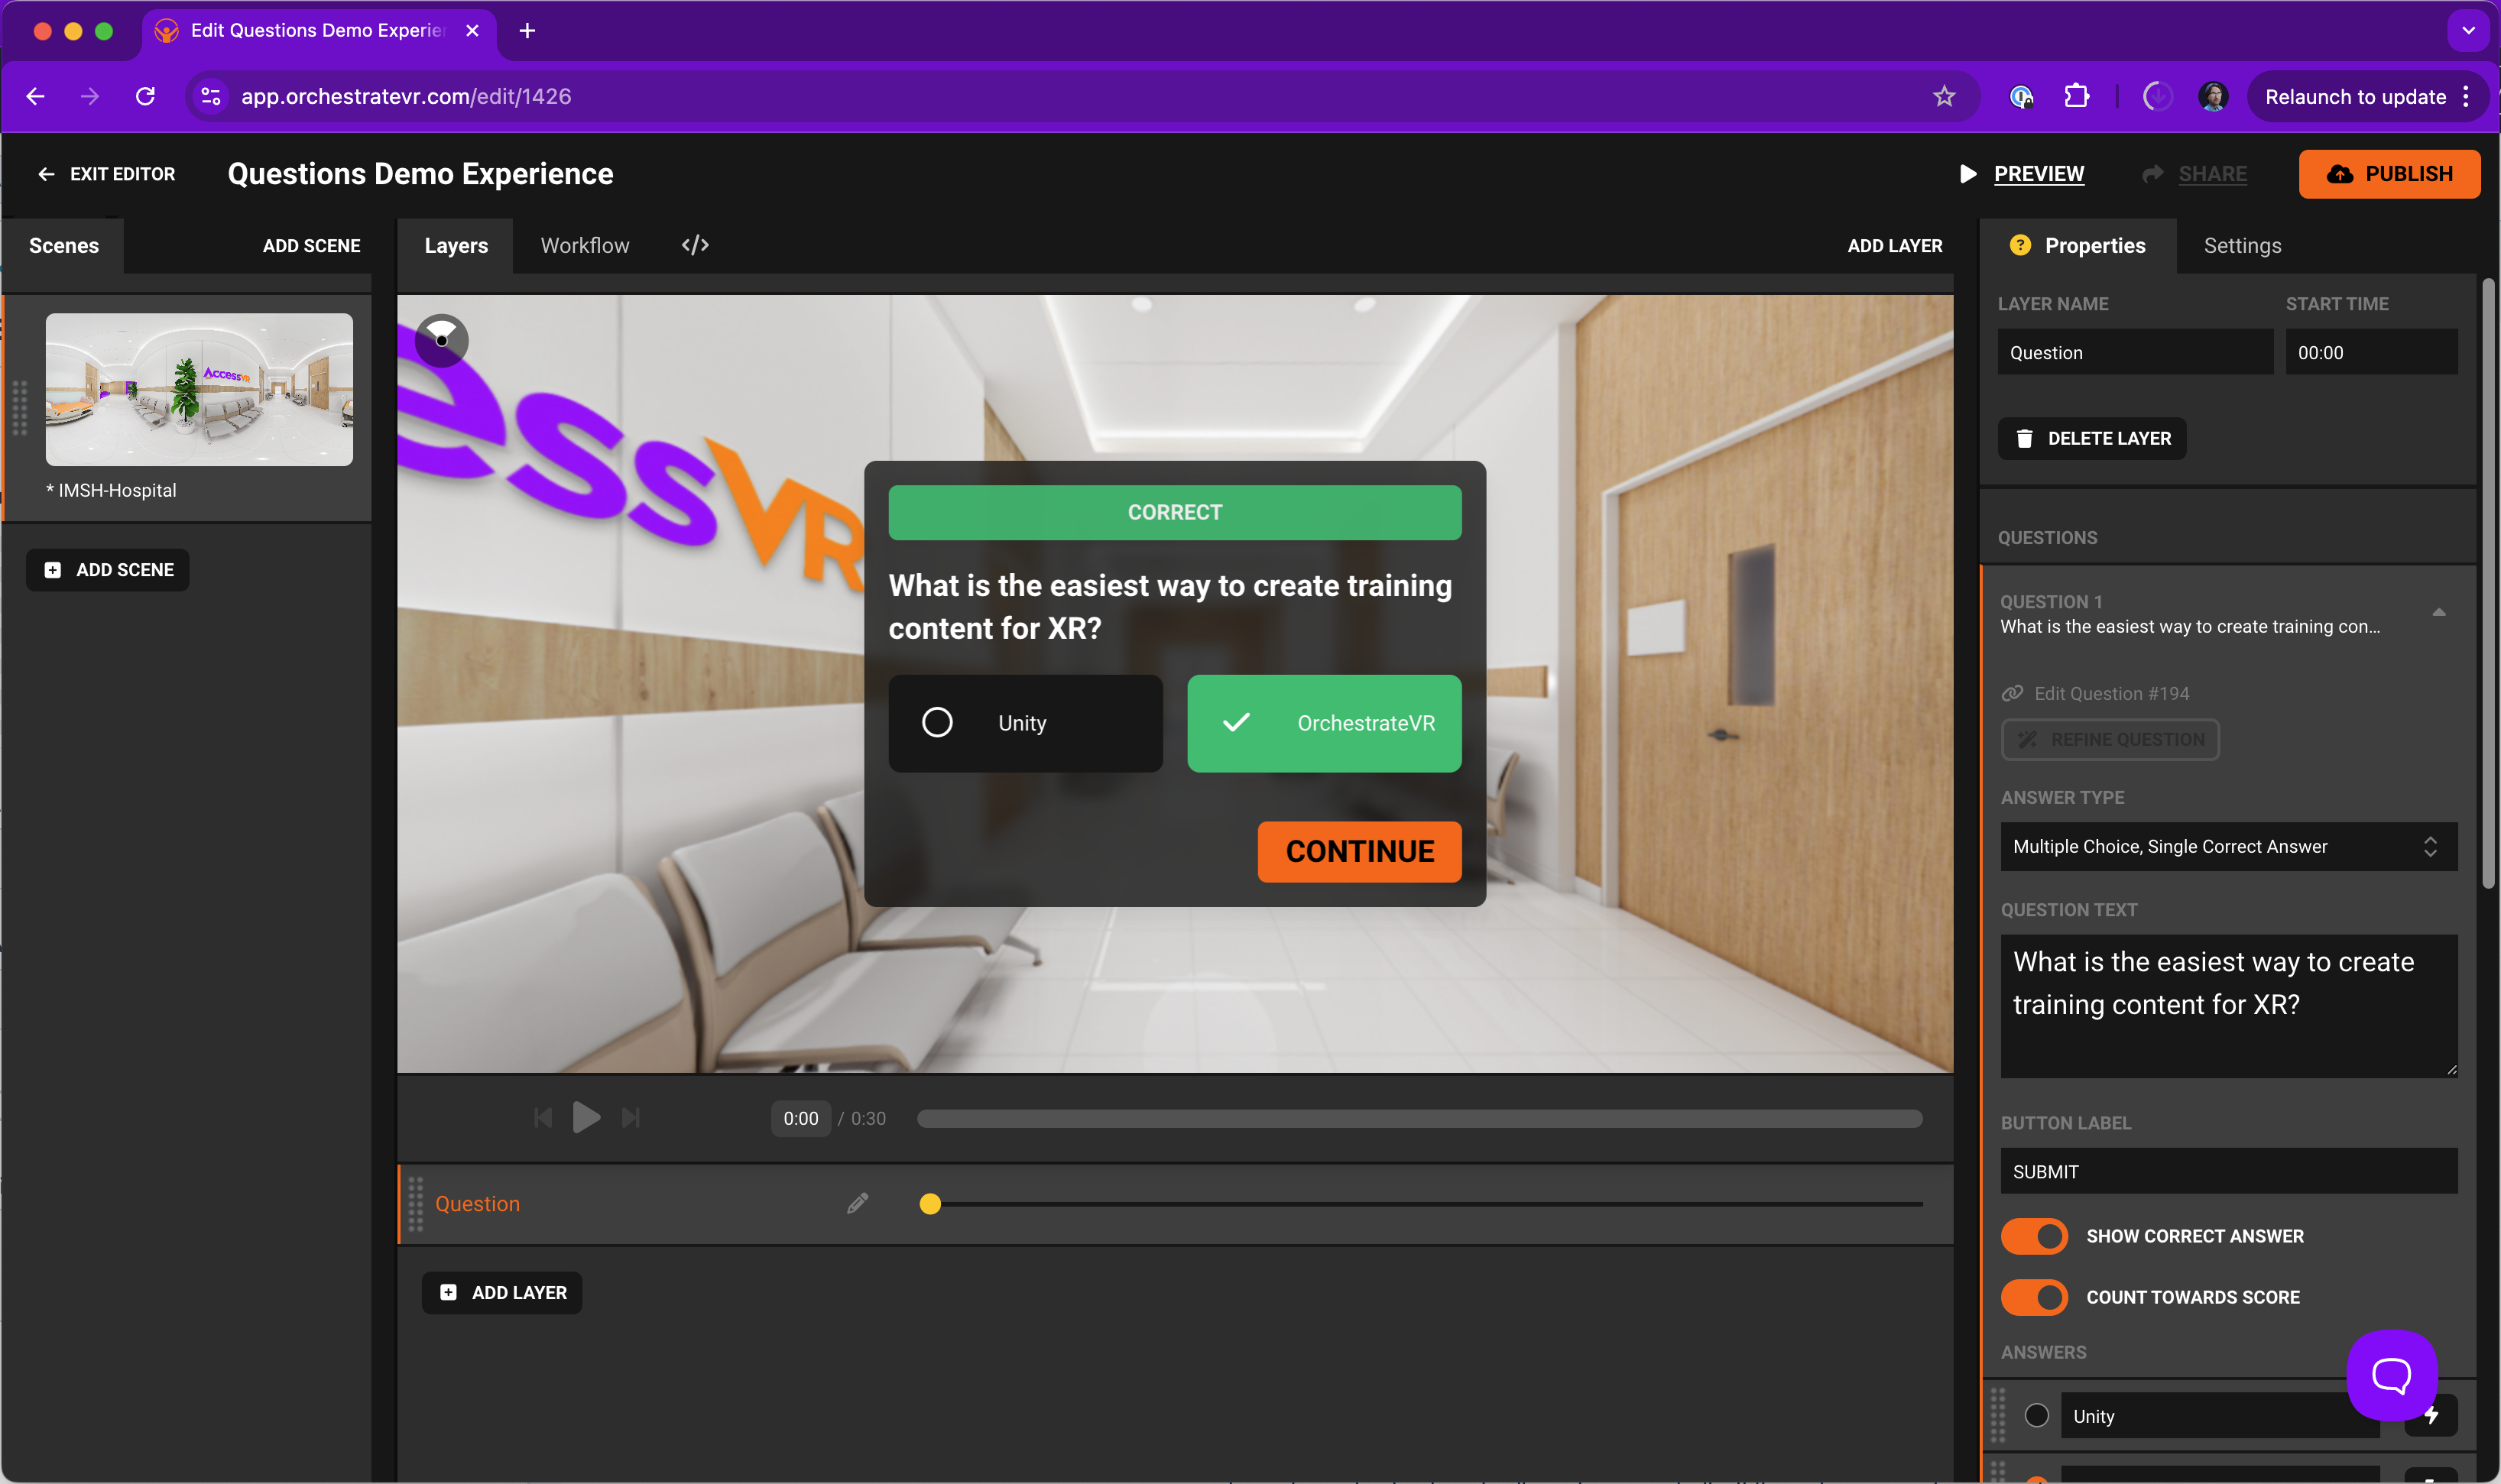The width and height of the screenshot is (2501, 1484).
Task: Click Delete Layer button
Action: coord(2092,438)
